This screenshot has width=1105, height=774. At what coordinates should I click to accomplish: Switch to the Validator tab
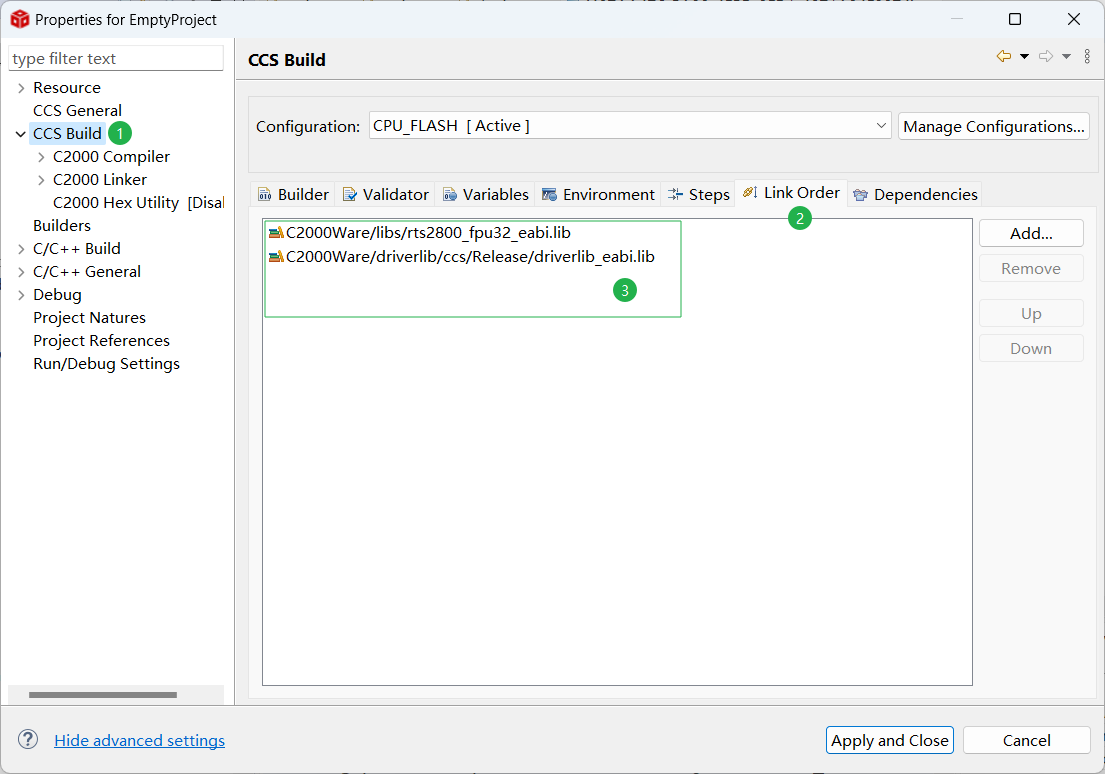click(385, 194)
